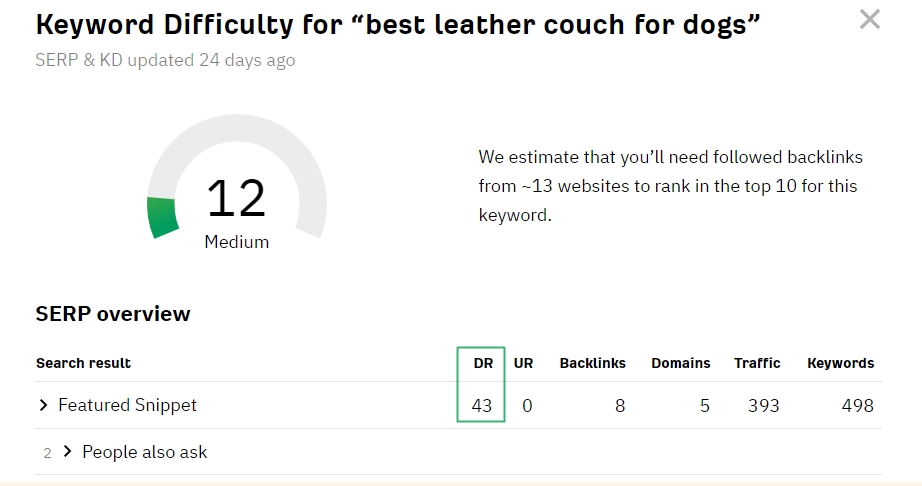922x486 pixels.
Task: Click the UR column header
Action: [x=523, y=363]
